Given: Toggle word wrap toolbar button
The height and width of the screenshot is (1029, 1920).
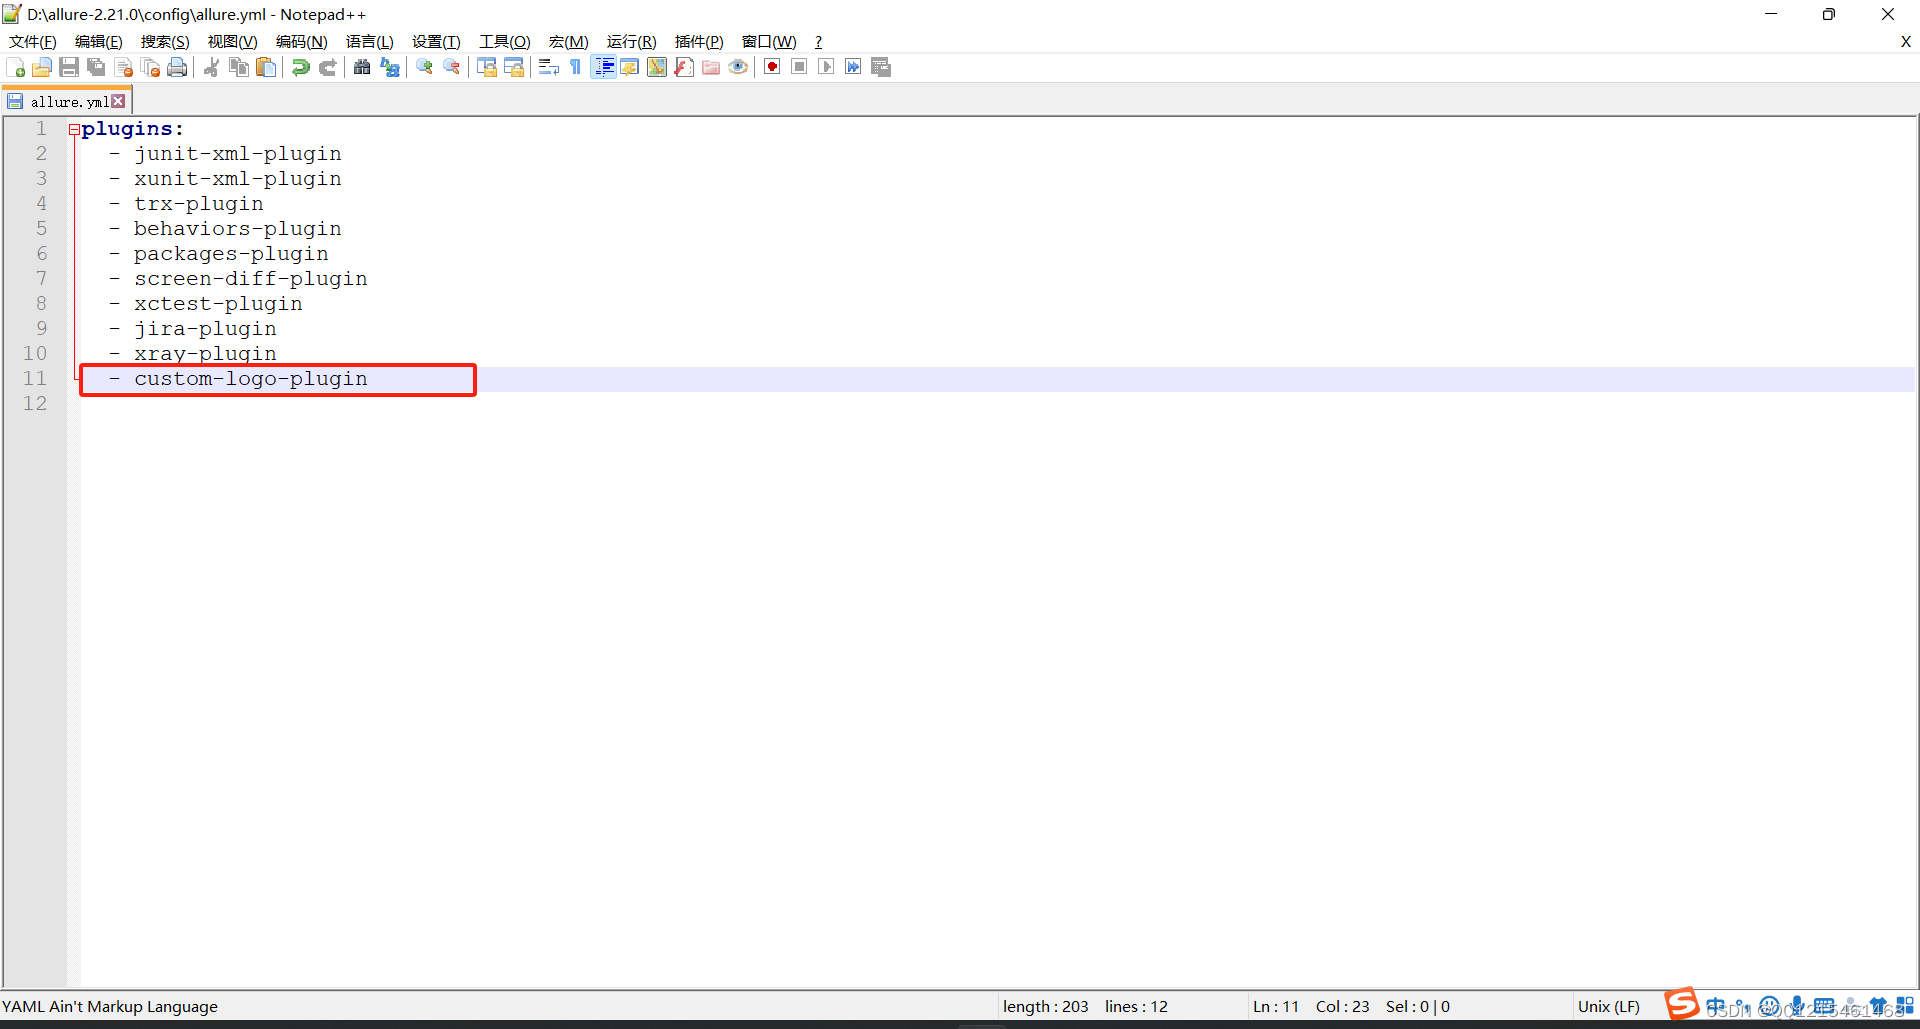Looking at the screenshot, I should coord(549,67).
